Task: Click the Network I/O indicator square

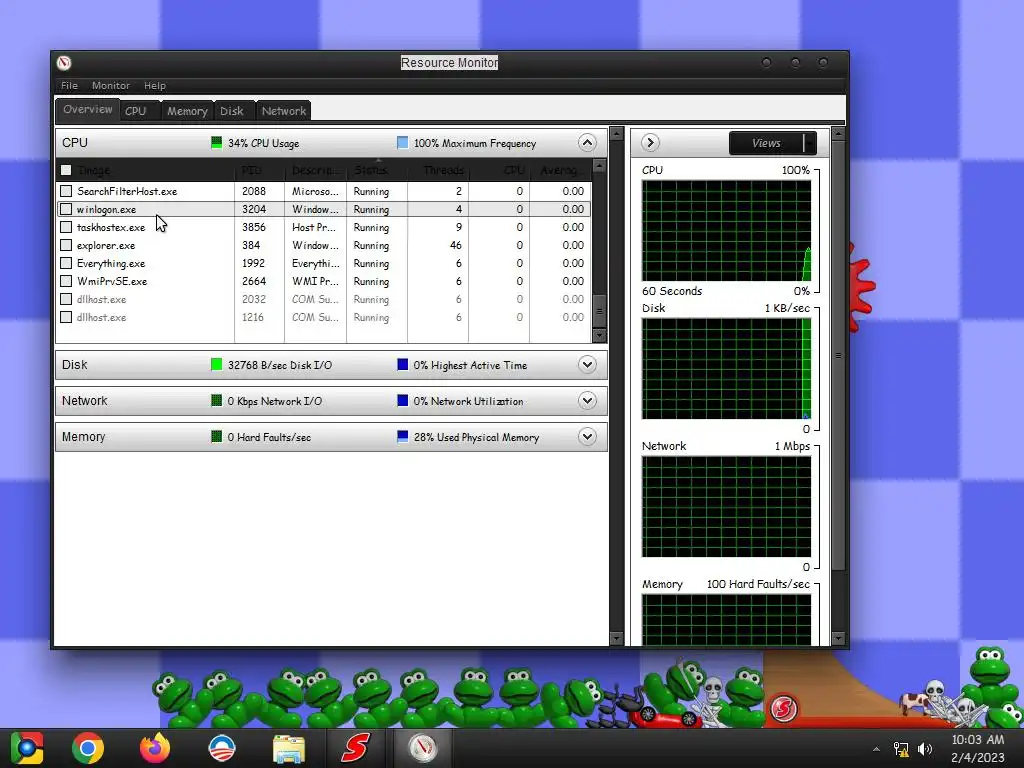Action: tap(216, 400)
